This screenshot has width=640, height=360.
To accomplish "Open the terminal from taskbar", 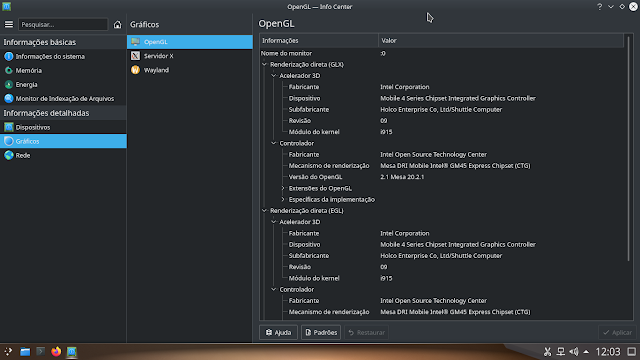I will click(x=40, y=351).
